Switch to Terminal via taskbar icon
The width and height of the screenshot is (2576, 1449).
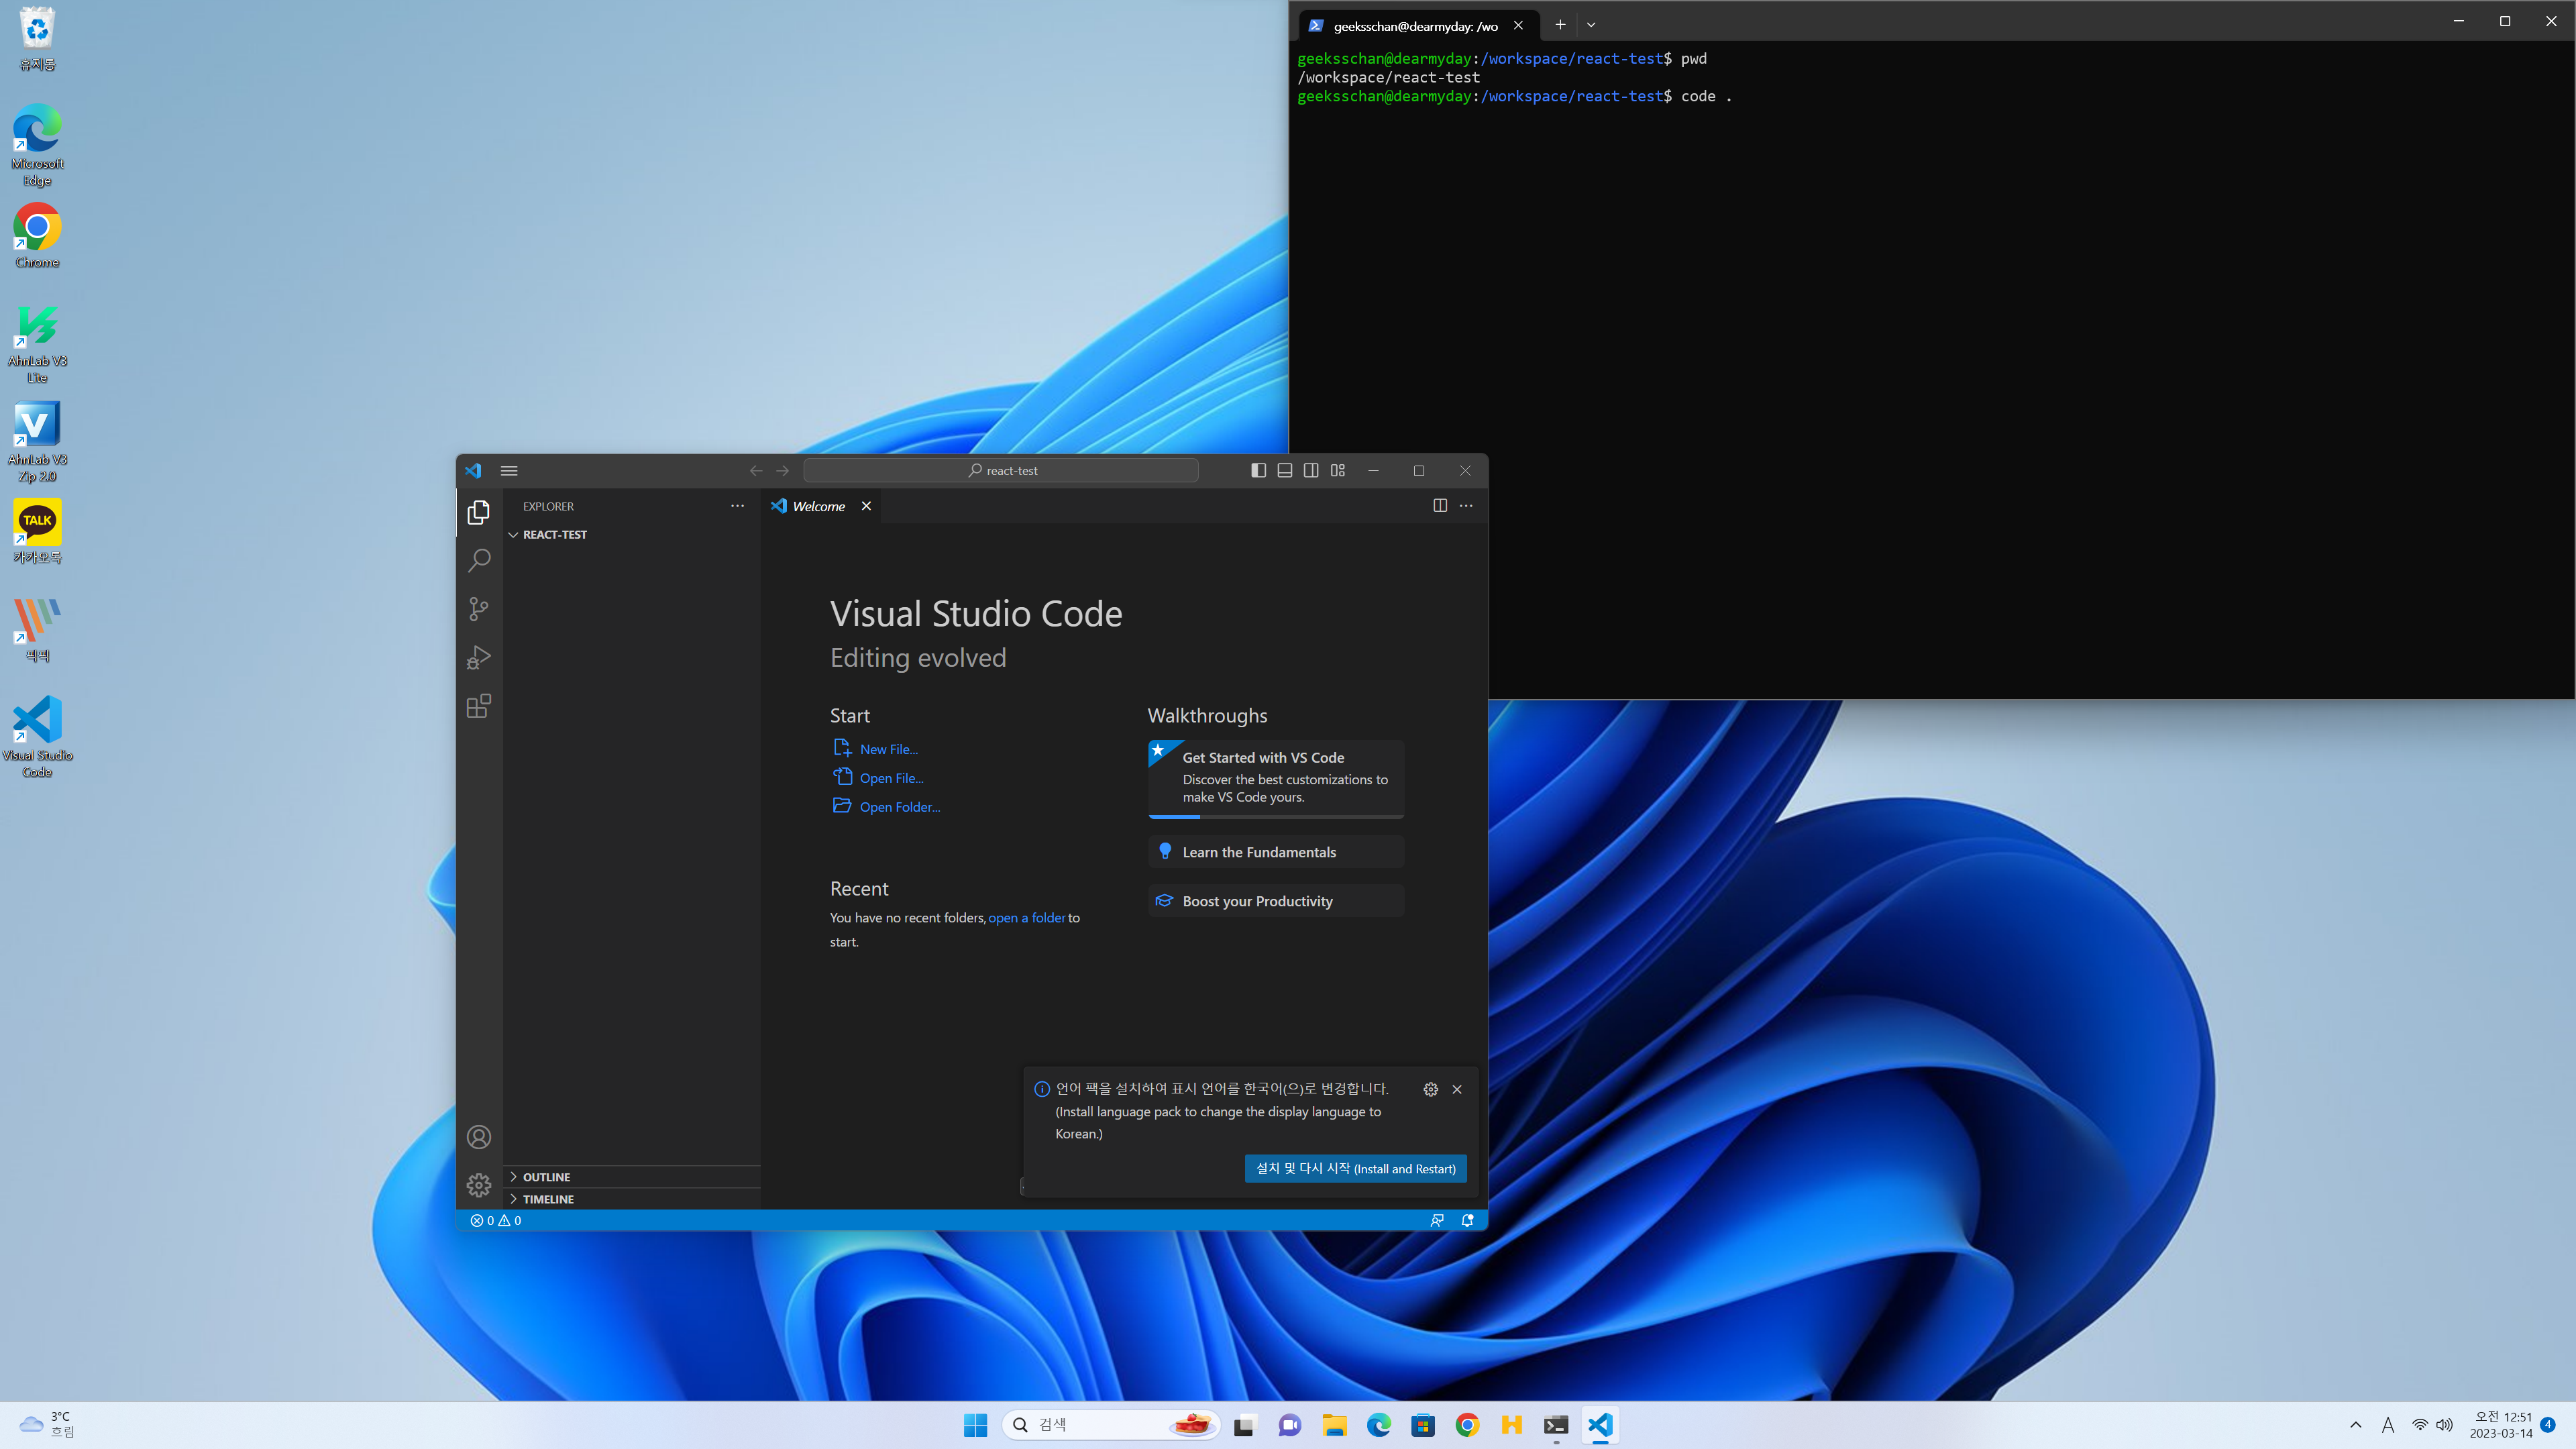1556,1425
